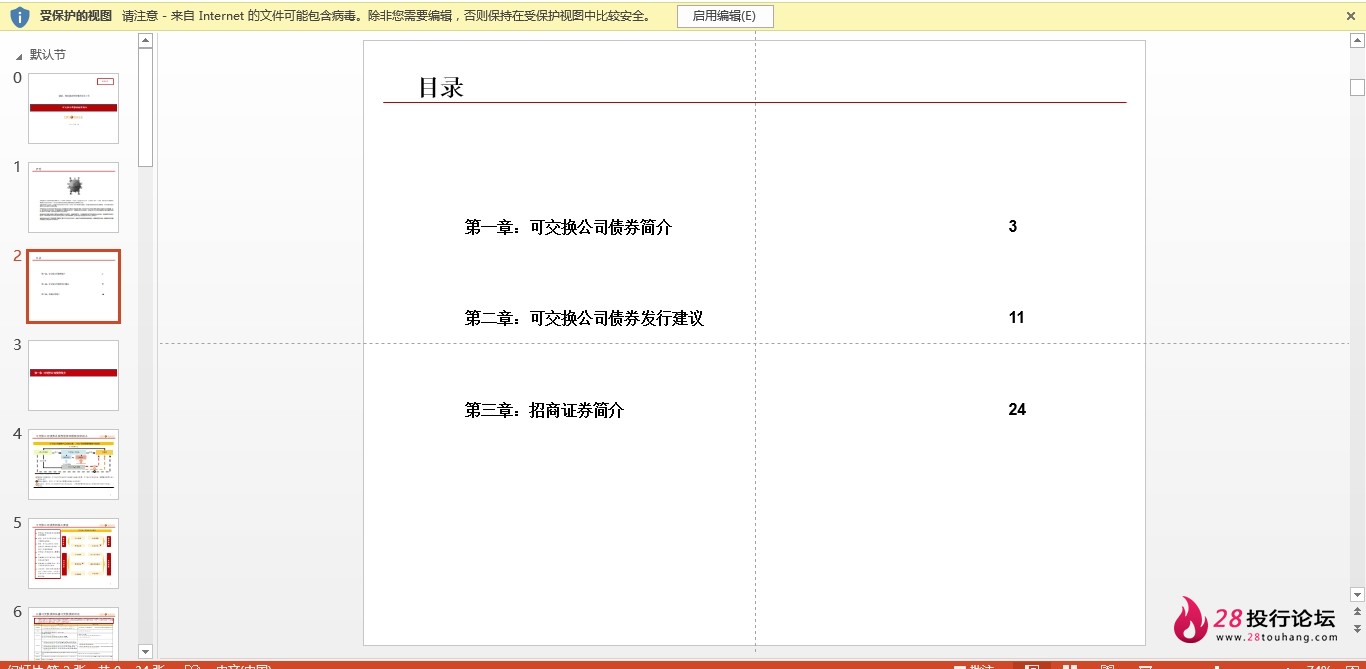1366x669 pixels.
Task: Click thumbnail panel scroll-down arrow
Action: (145, 652)
